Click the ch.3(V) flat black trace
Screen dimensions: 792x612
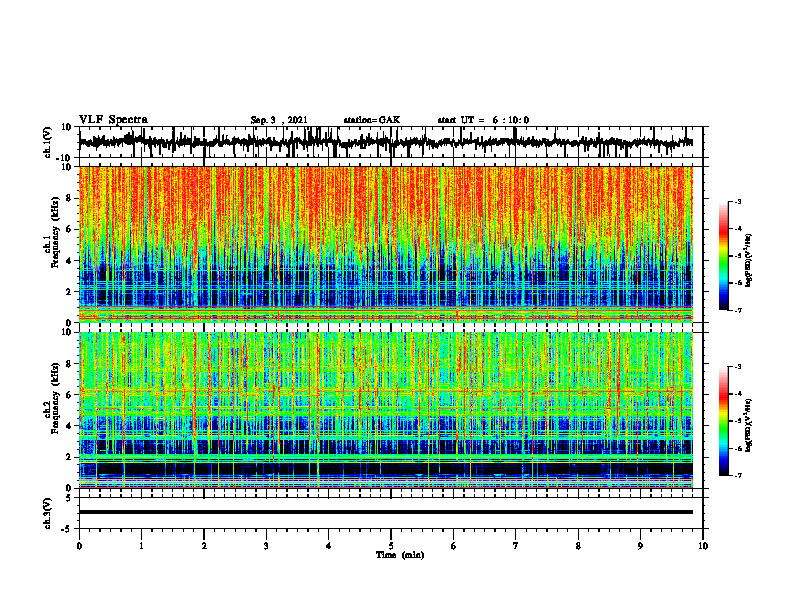385,512
